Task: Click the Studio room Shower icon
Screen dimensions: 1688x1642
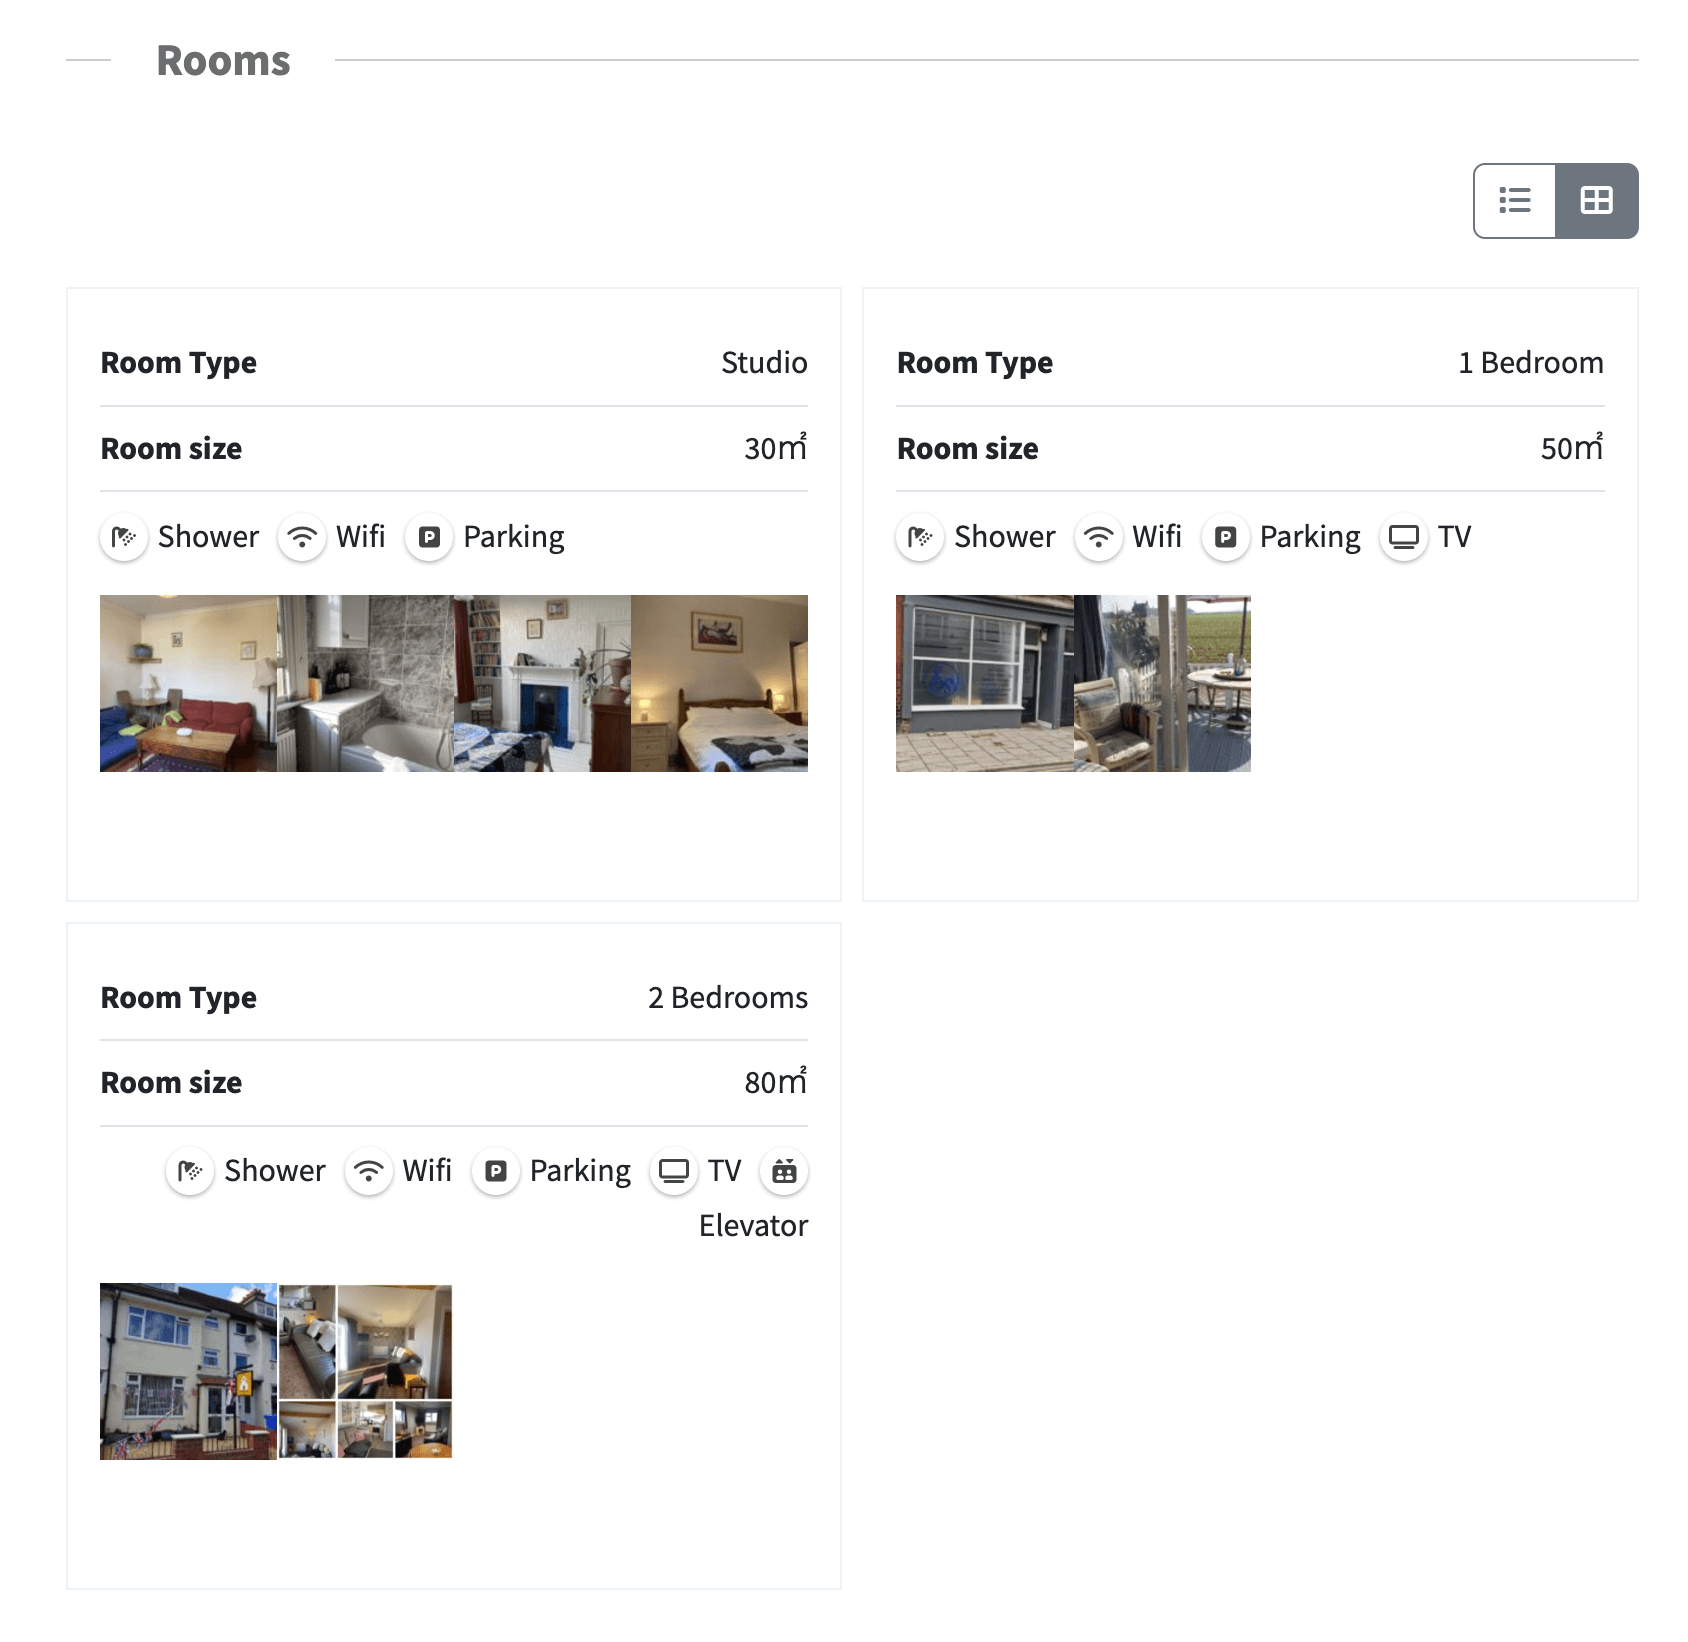Action: click(124, 538)
